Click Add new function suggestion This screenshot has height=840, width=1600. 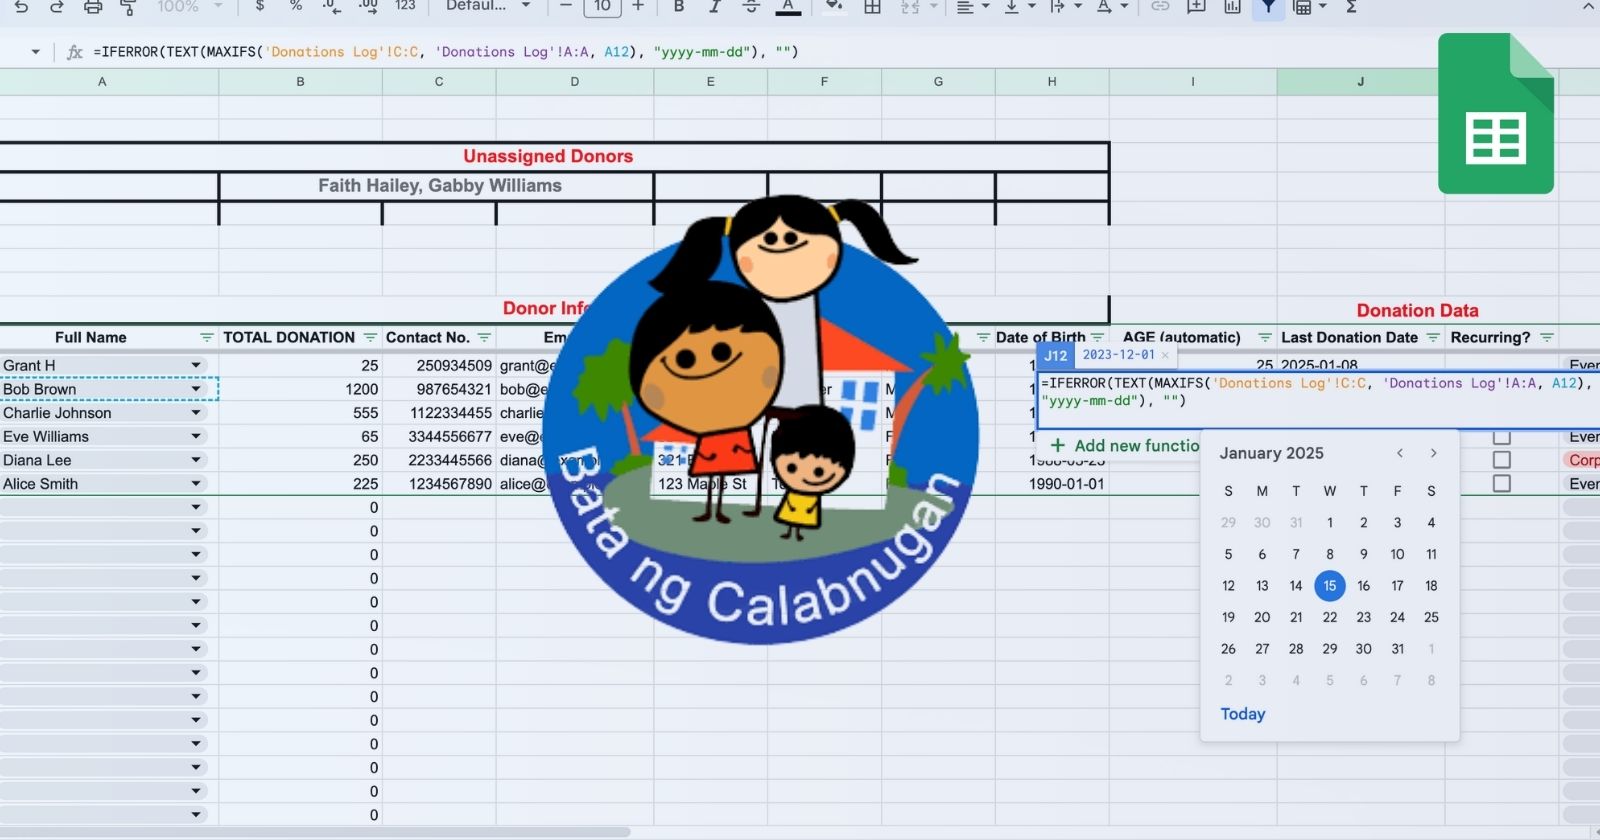[x=1125, y=446]
